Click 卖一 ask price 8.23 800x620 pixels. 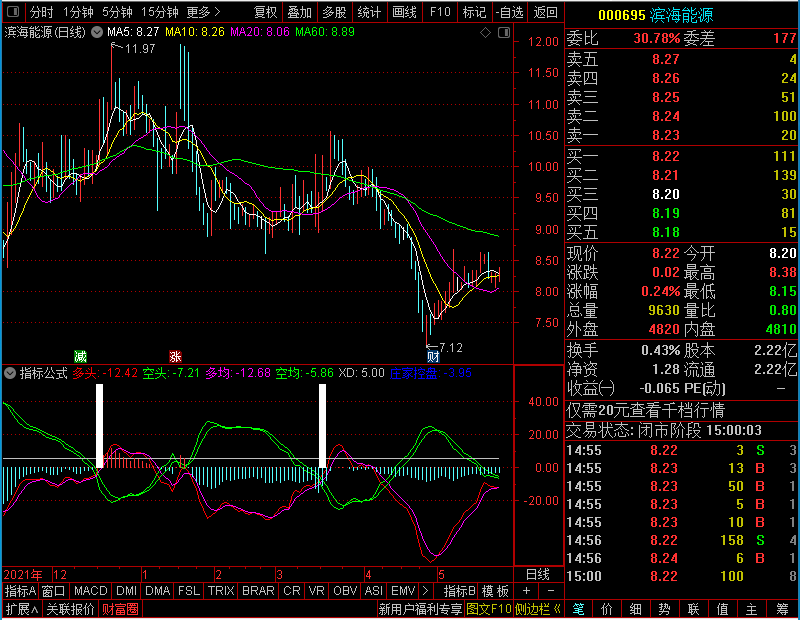tap(666, 135)
